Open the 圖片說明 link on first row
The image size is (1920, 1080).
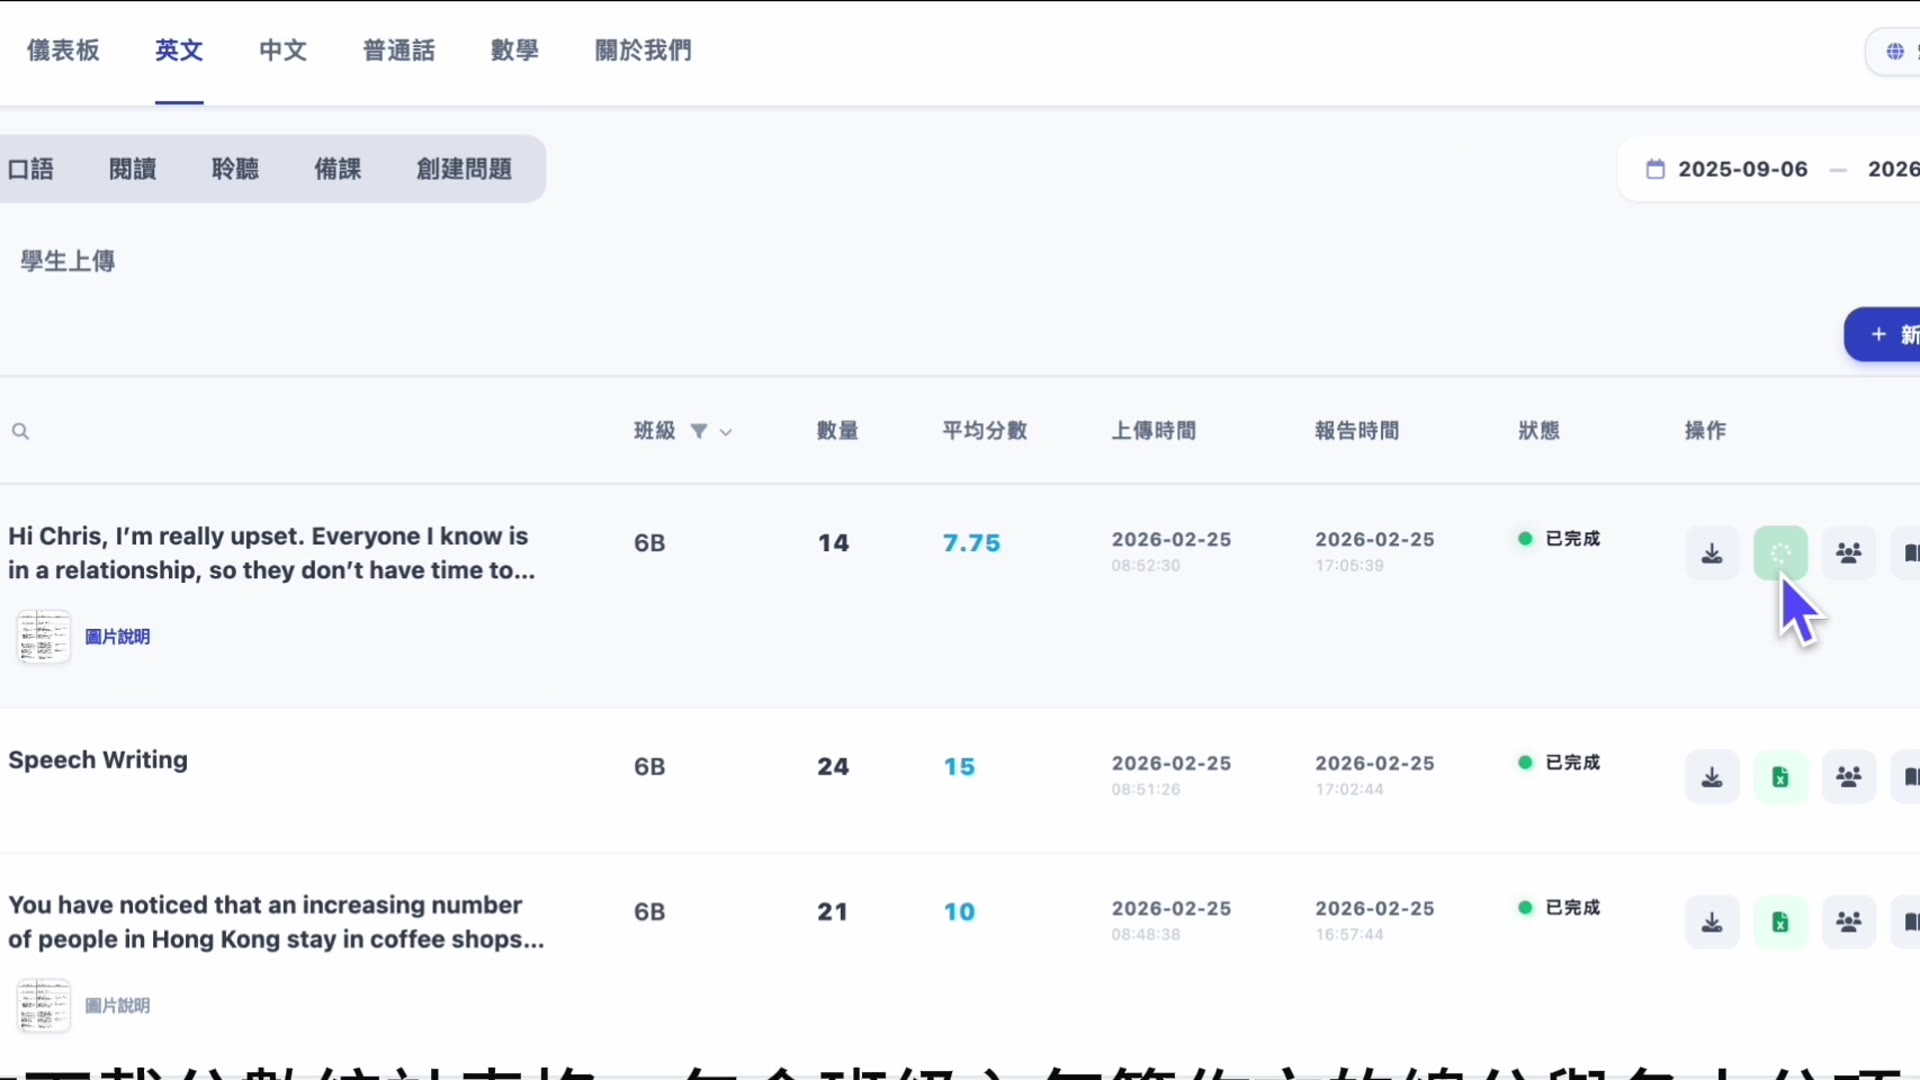coord(118,636)
